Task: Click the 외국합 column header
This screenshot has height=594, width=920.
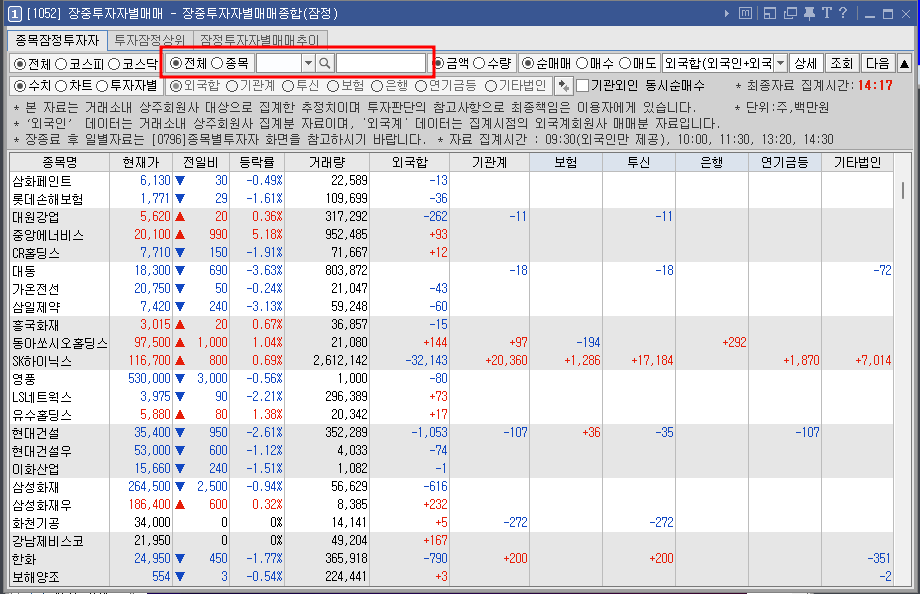Action: point(410,163)
